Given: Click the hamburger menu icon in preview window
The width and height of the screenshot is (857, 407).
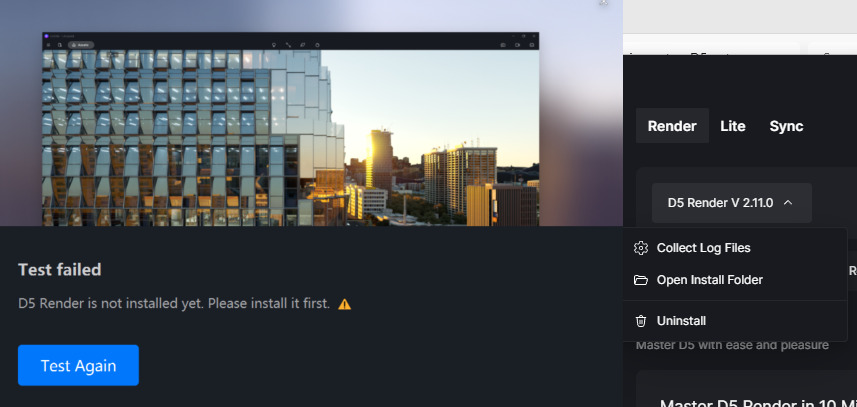Looking at the screenshot, I should click(x=48, y=45).
